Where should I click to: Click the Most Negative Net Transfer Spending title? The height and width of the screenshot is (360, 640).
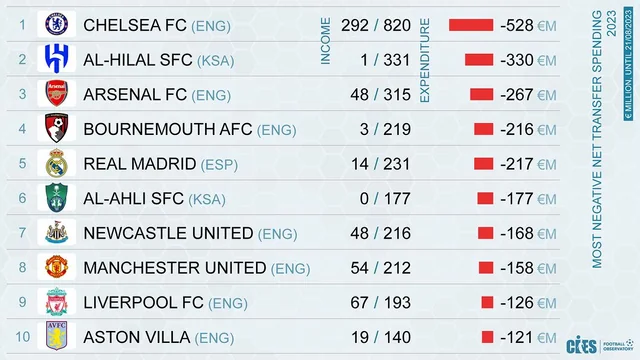coord(603,139)
